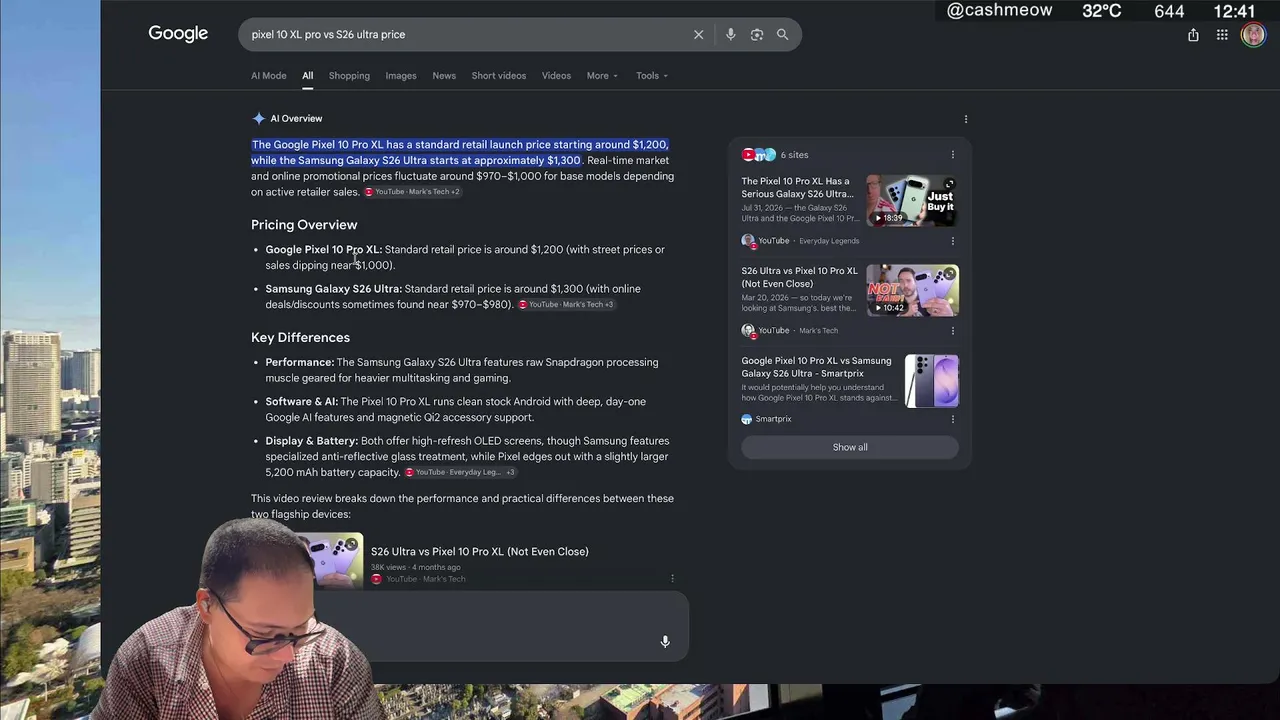This screenshot has height=720, width=1280.
Task: Click the 'Key Differences' heading
Action: click(300, 338)
